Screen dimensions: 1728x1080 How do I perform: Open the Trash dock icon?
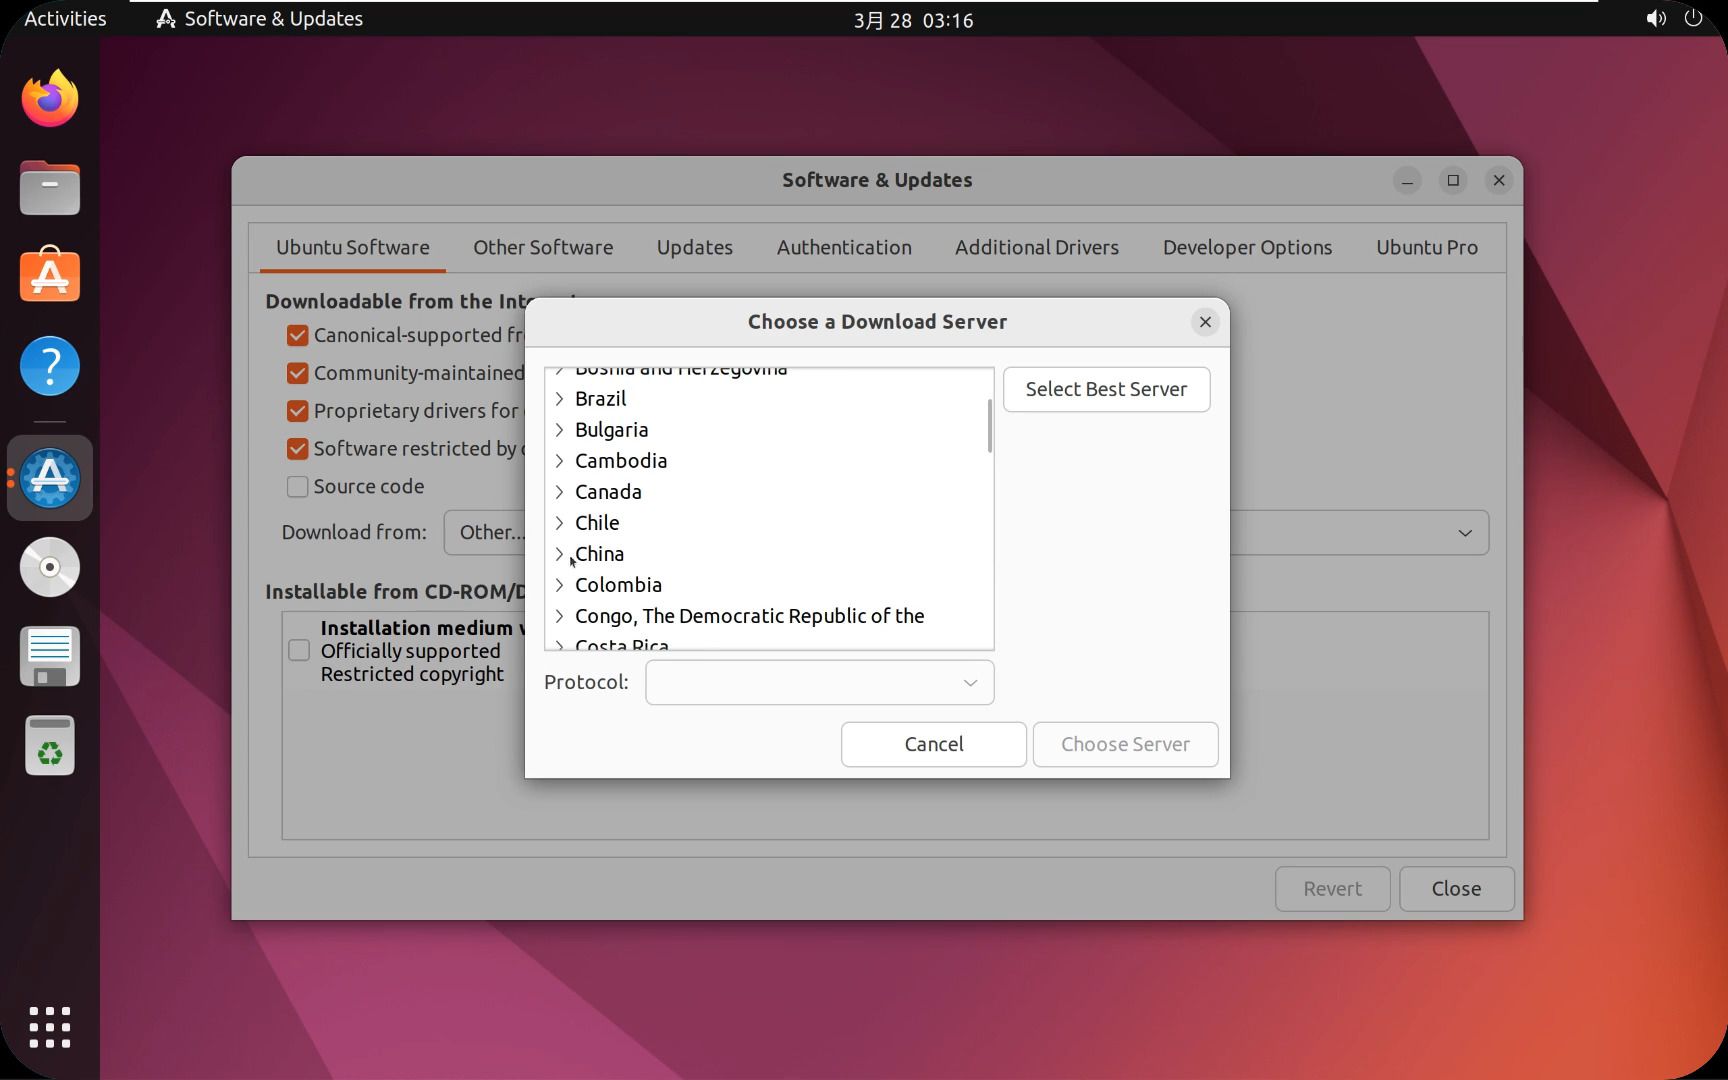pyautogui.click(x=50, y=746)
